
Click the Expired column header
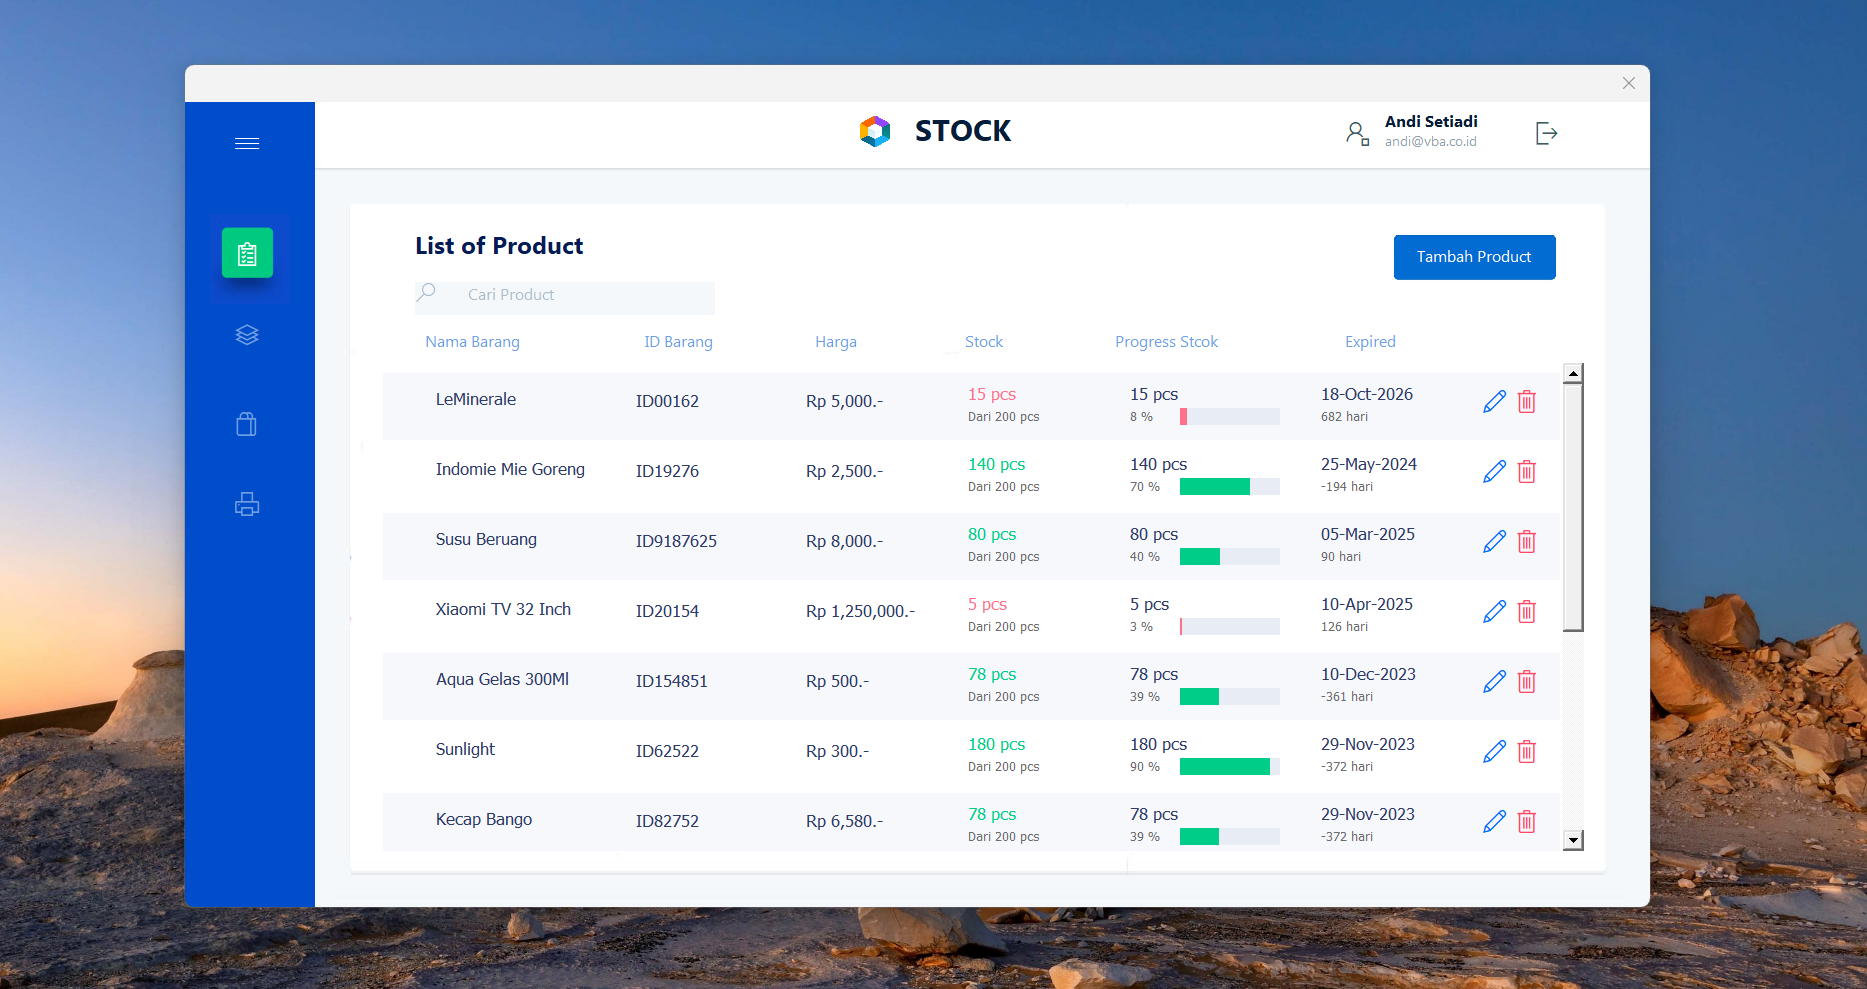(1370, 342)
